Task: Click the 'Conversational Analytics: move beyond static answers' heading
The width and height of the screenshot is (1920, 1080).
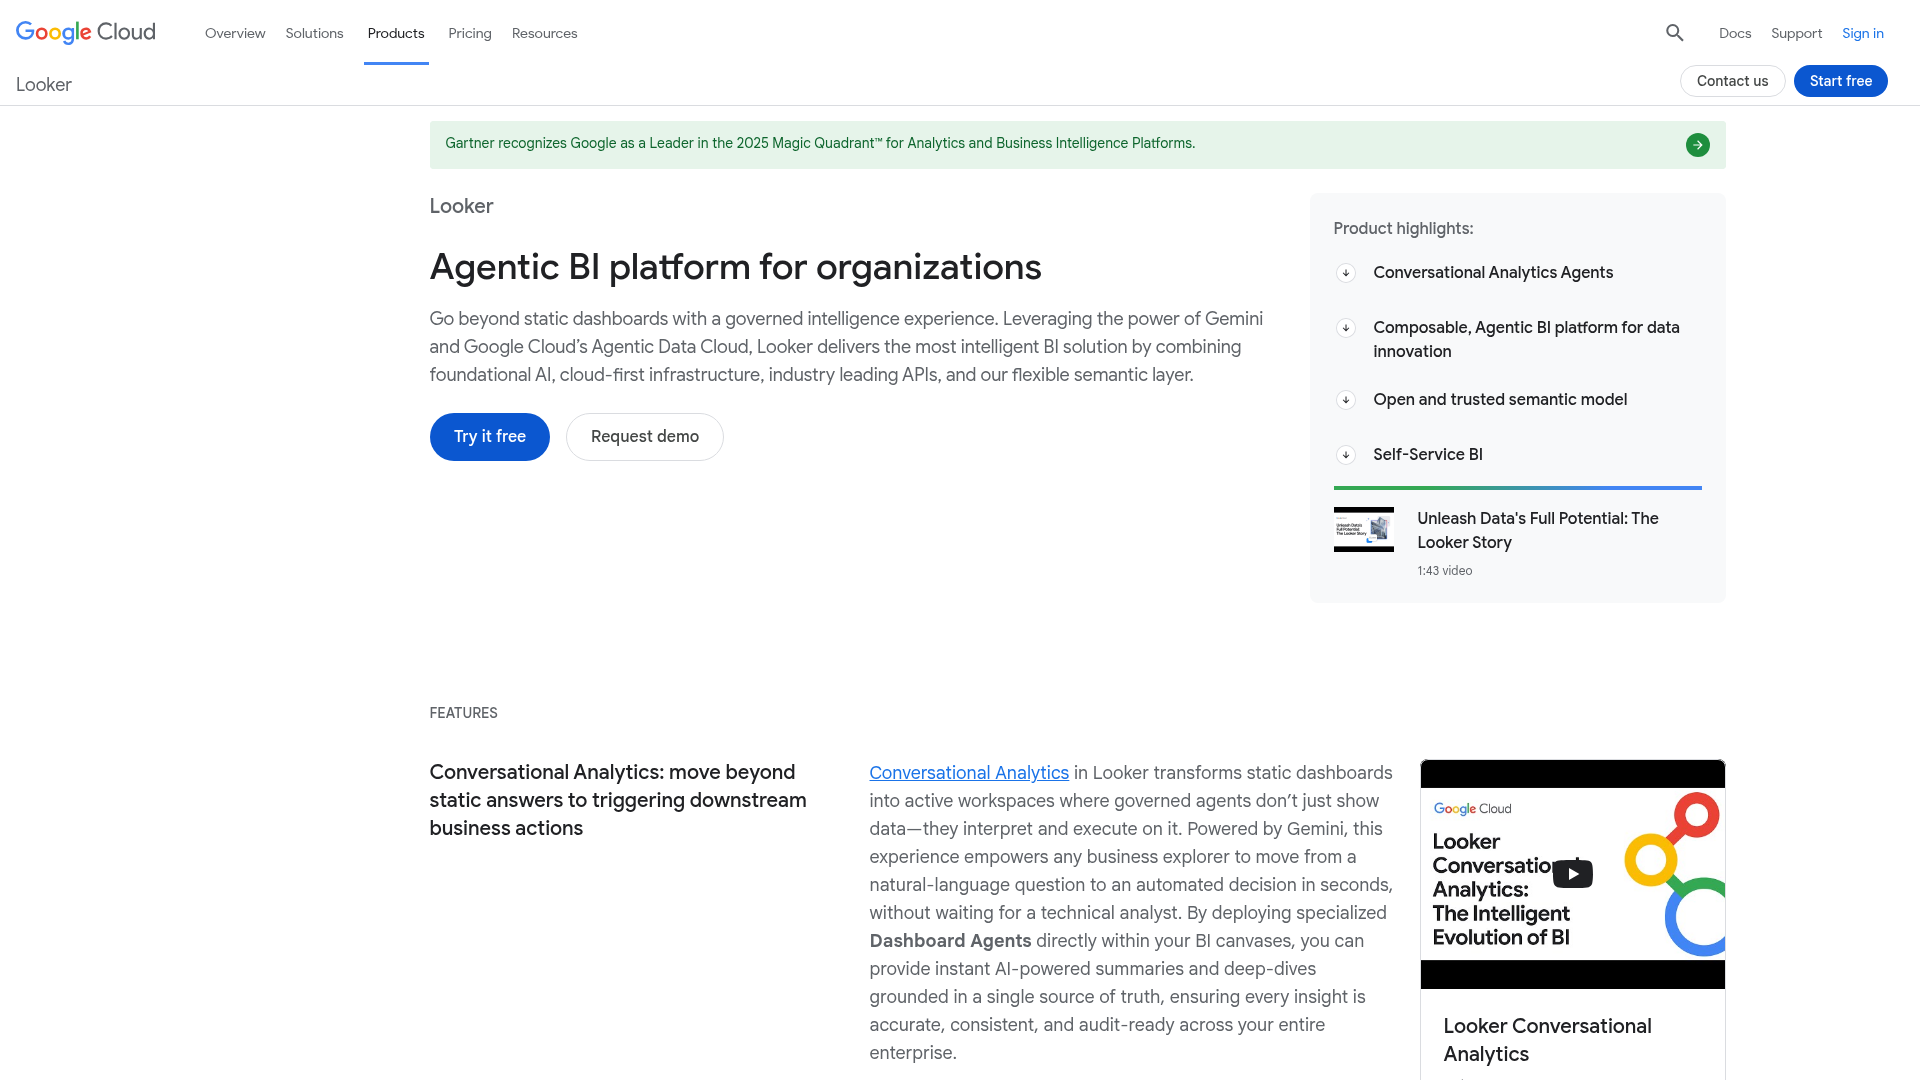Action: (x=618, y=800)
